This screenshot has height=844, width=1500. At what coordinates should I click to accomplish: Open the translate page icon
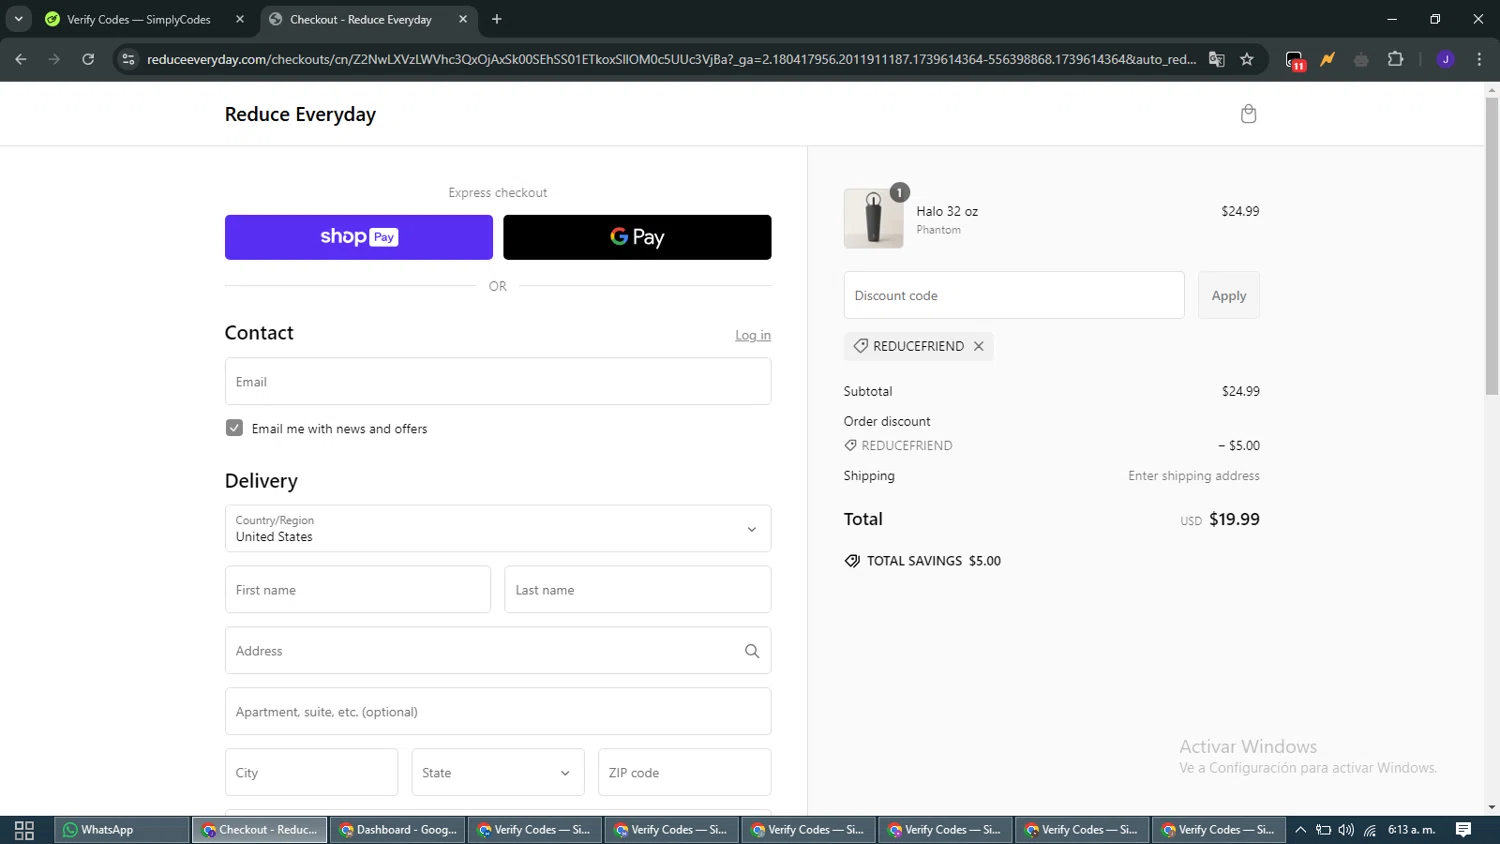point(1217,59)
